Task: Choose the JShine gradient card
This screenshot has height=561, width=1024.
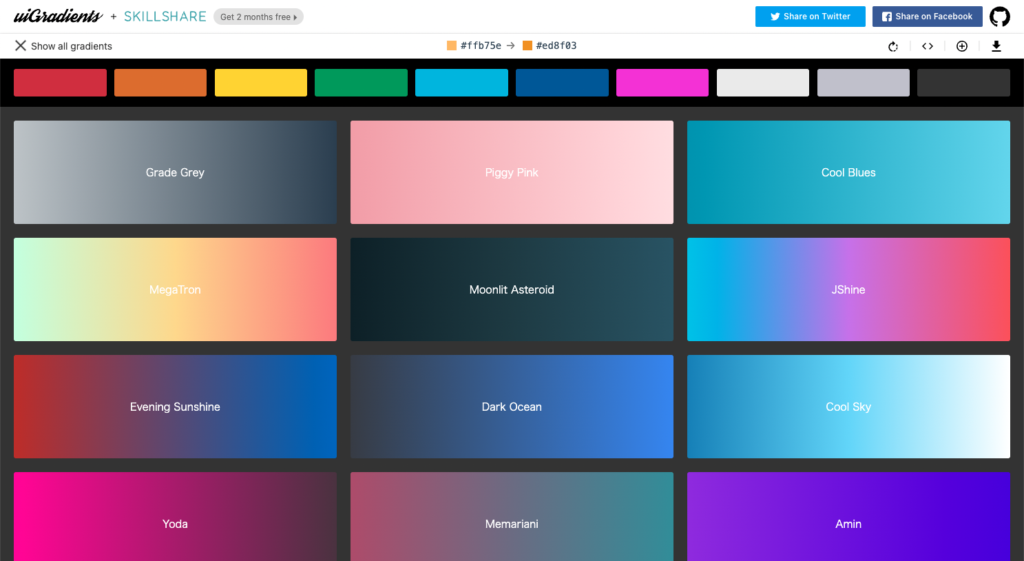Action: click(x=848, y=289)
